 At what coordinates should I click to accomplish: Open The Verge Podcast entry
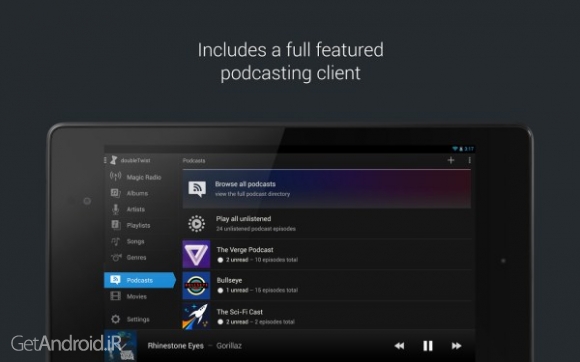[327, 254]
